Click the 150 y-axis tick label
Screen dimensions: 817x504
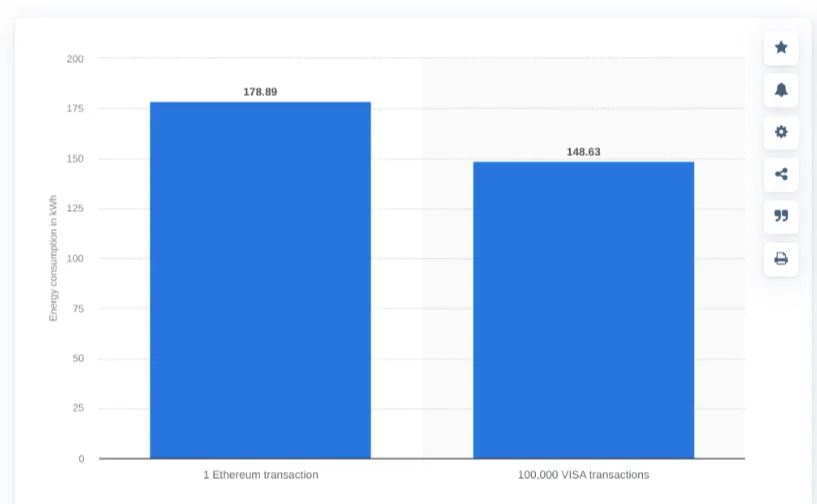75,158
